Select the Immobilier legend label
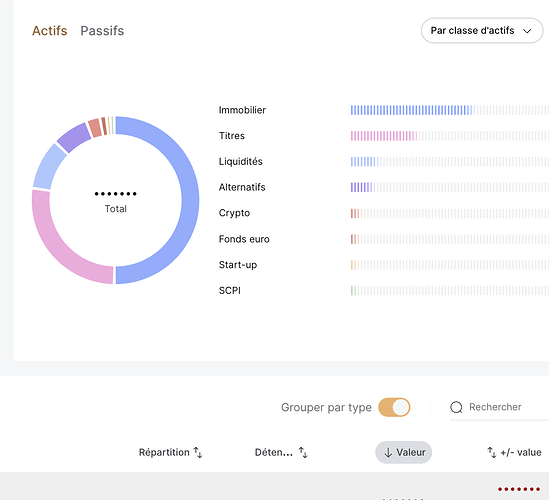 (x=242, y=110)
